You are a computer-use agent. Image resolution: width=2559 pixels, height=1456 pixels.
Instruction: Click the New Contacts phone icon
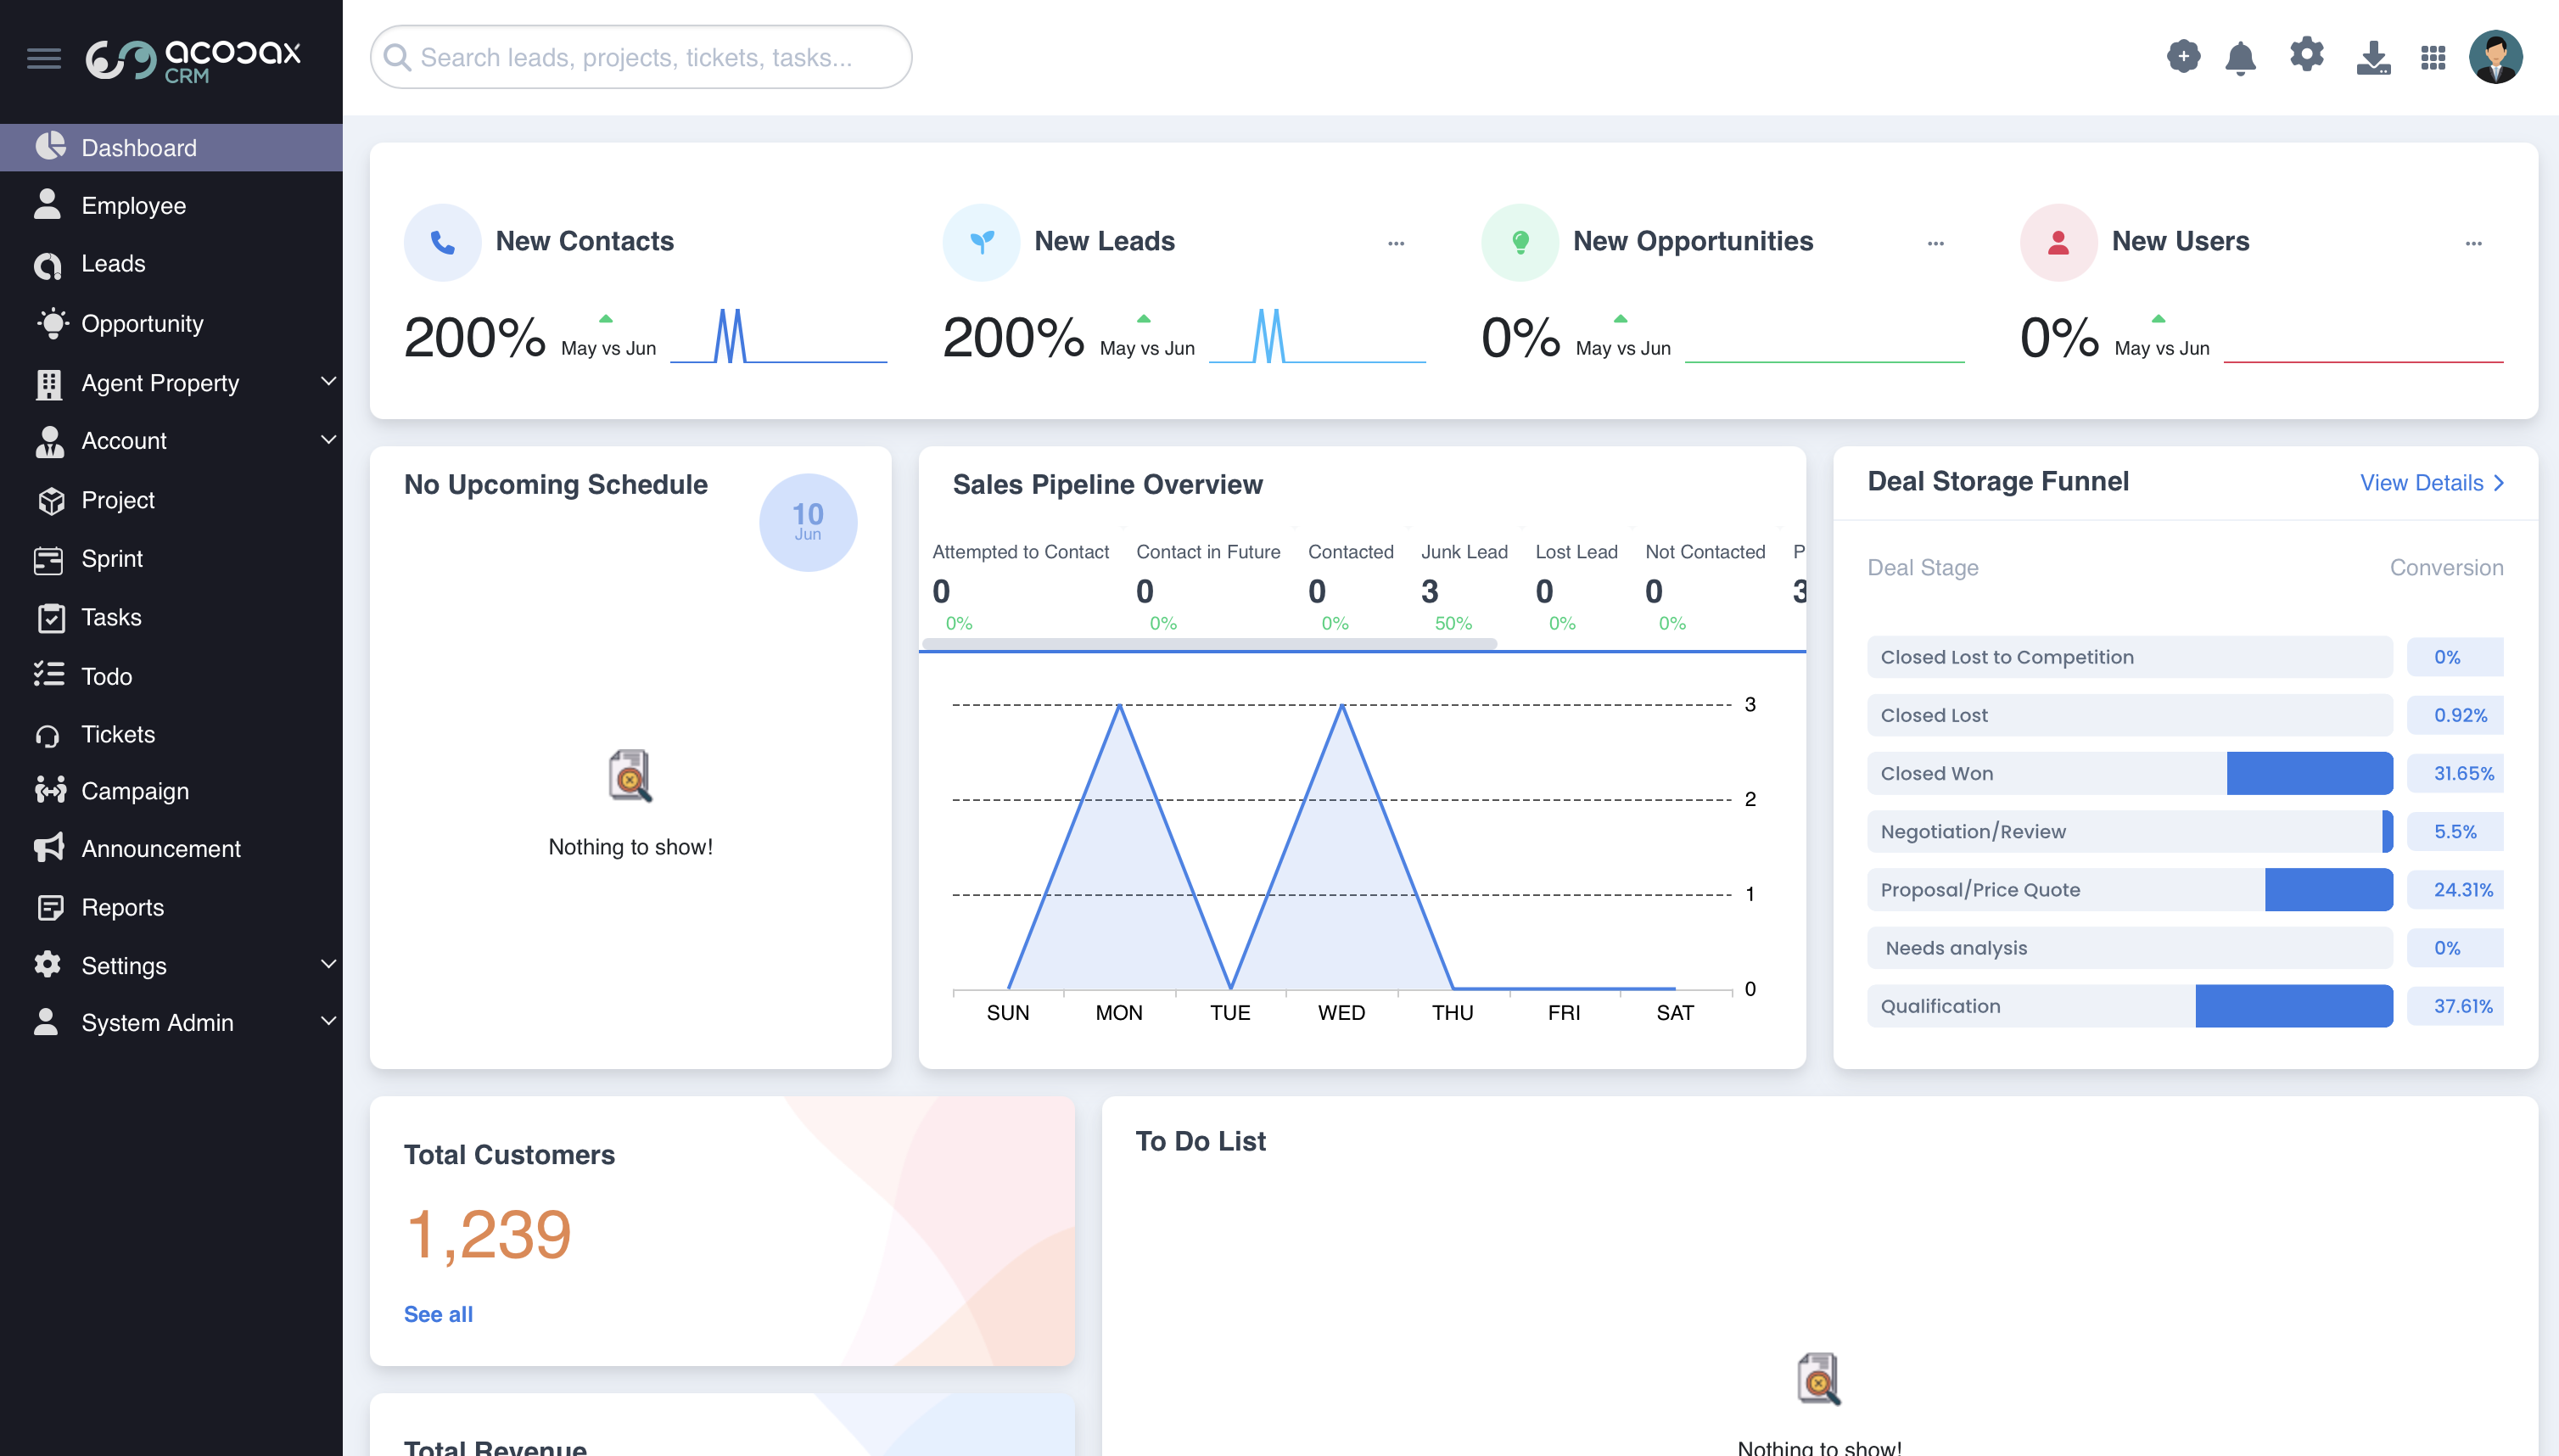point(442,242)
